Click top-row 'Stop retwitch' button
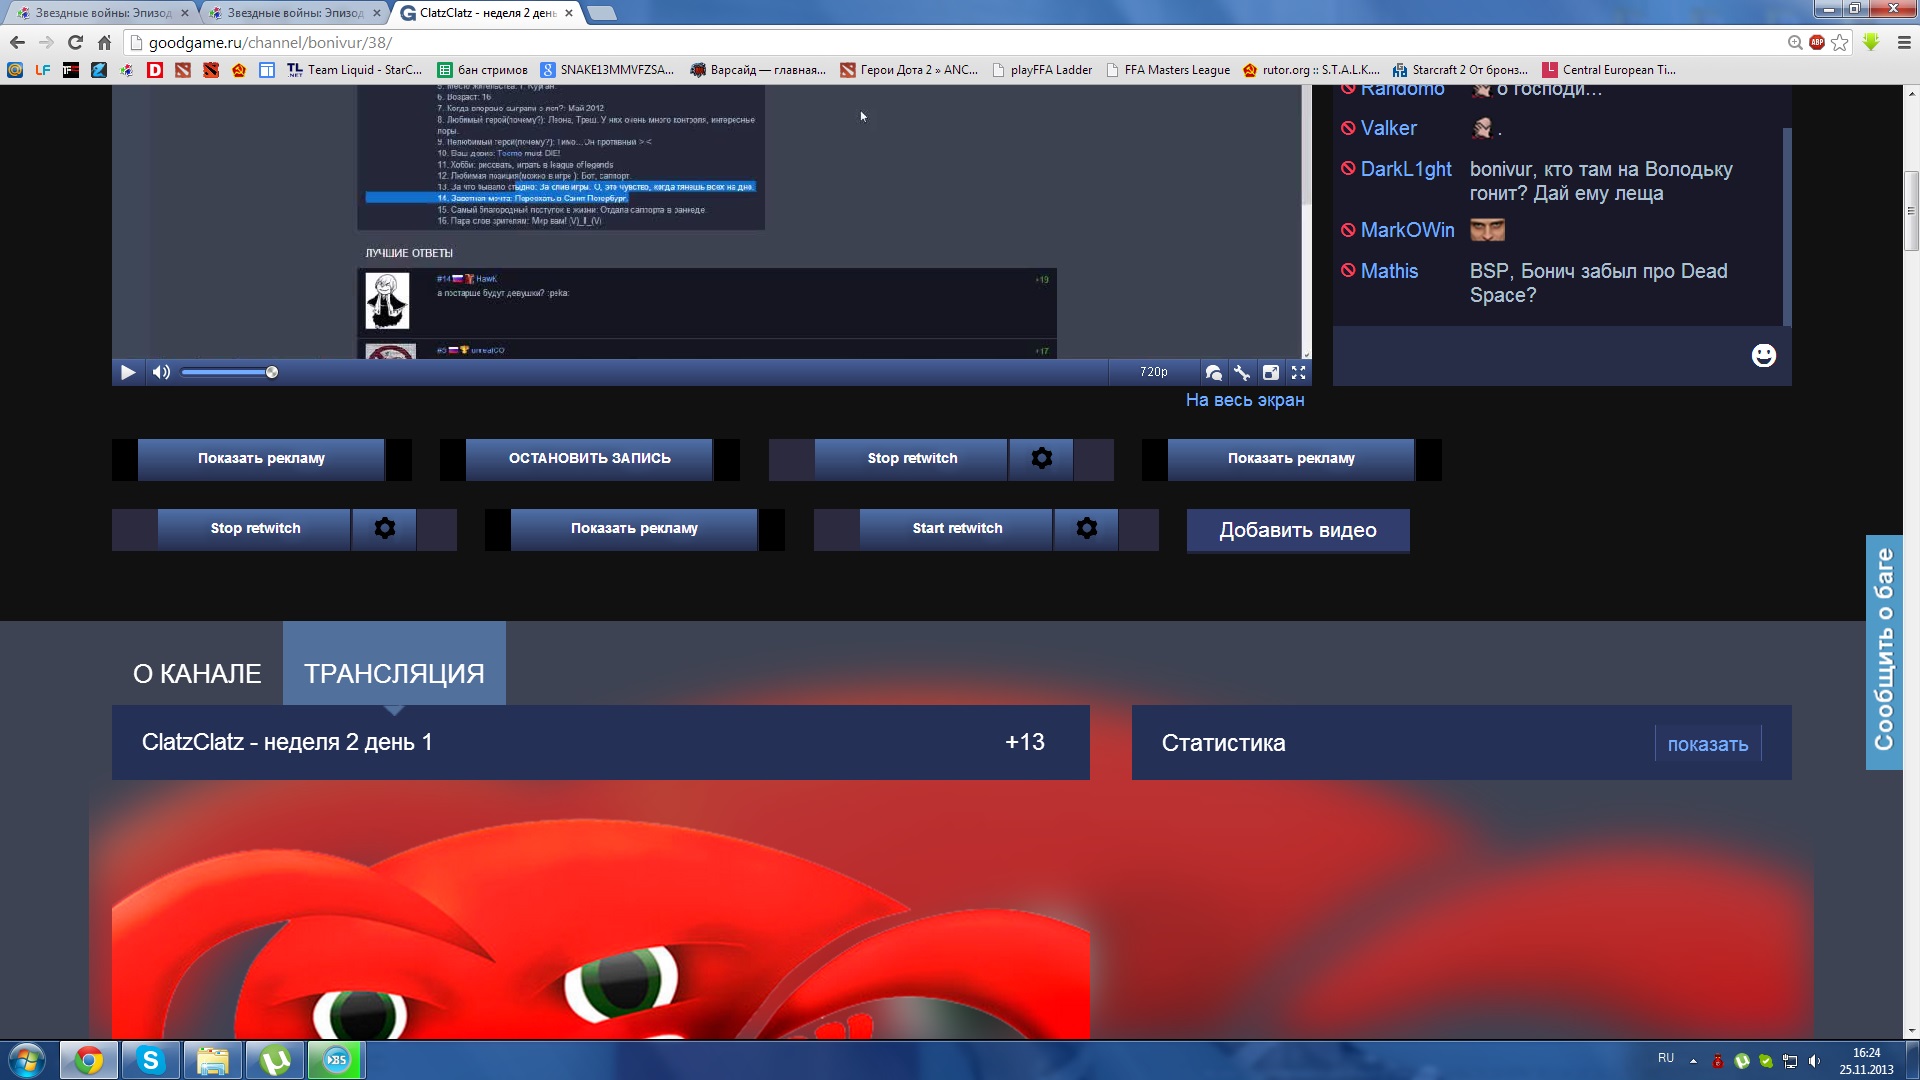This screenshot has width=1920, height=1080. (x=911, y=459)
